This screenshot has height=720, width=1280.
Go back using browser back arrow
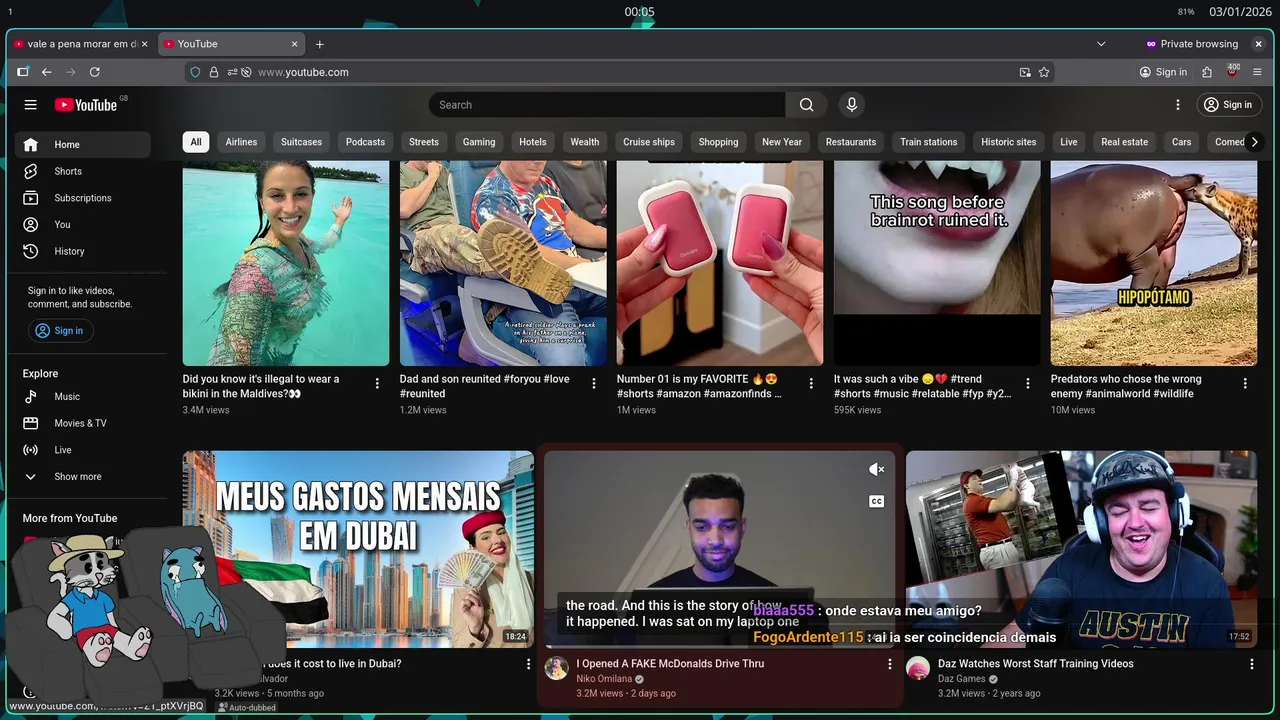click(x=46, y=72)
